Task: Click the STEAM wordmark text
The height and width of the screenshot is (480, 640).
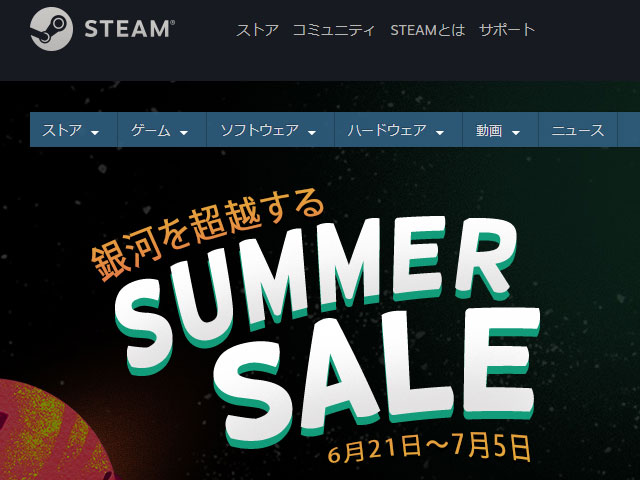Action: tap(129, 29)
